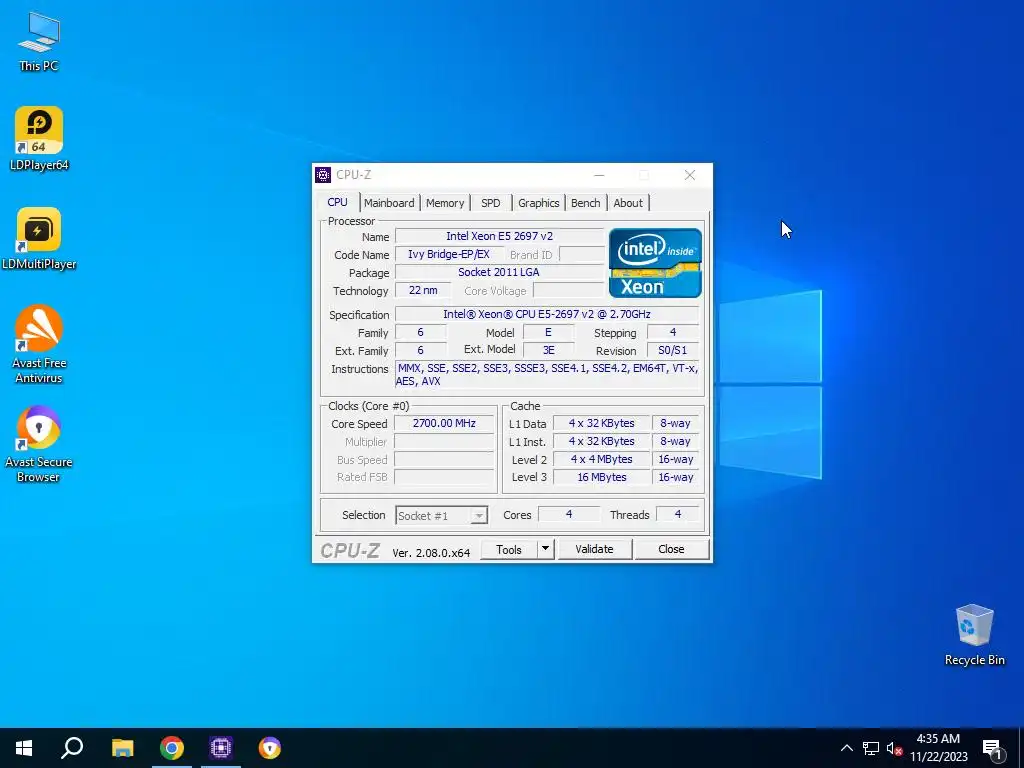Click the Name field Intel Xeon E5 2697 v2
The image size is (1024, 768).
[x=500, y=236]
